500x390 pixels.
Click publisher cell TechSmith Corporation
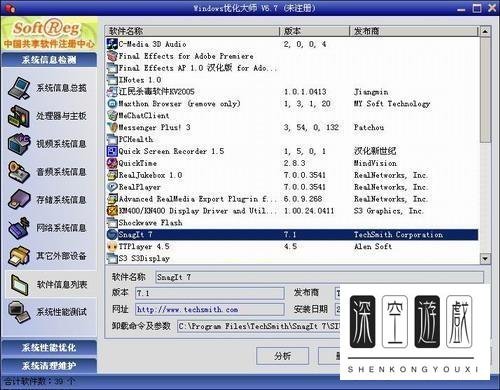tap(398, 235)
